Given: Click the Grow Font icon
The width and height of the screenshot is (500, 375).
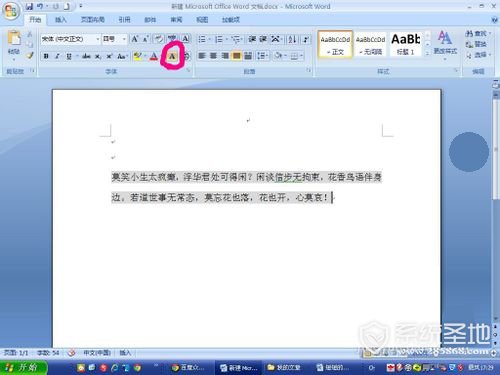Looking at the screenshot, I should click(134, 39).
